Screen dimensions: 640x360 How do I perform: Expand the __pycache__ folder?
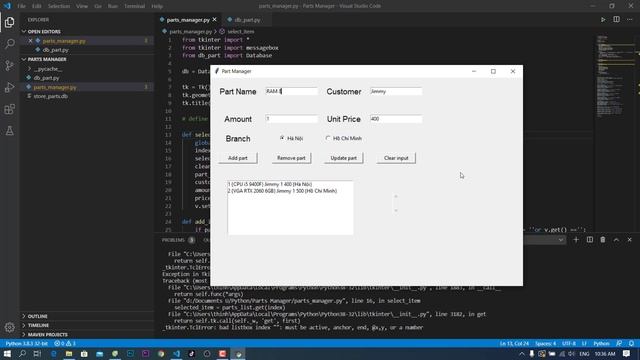47,69
